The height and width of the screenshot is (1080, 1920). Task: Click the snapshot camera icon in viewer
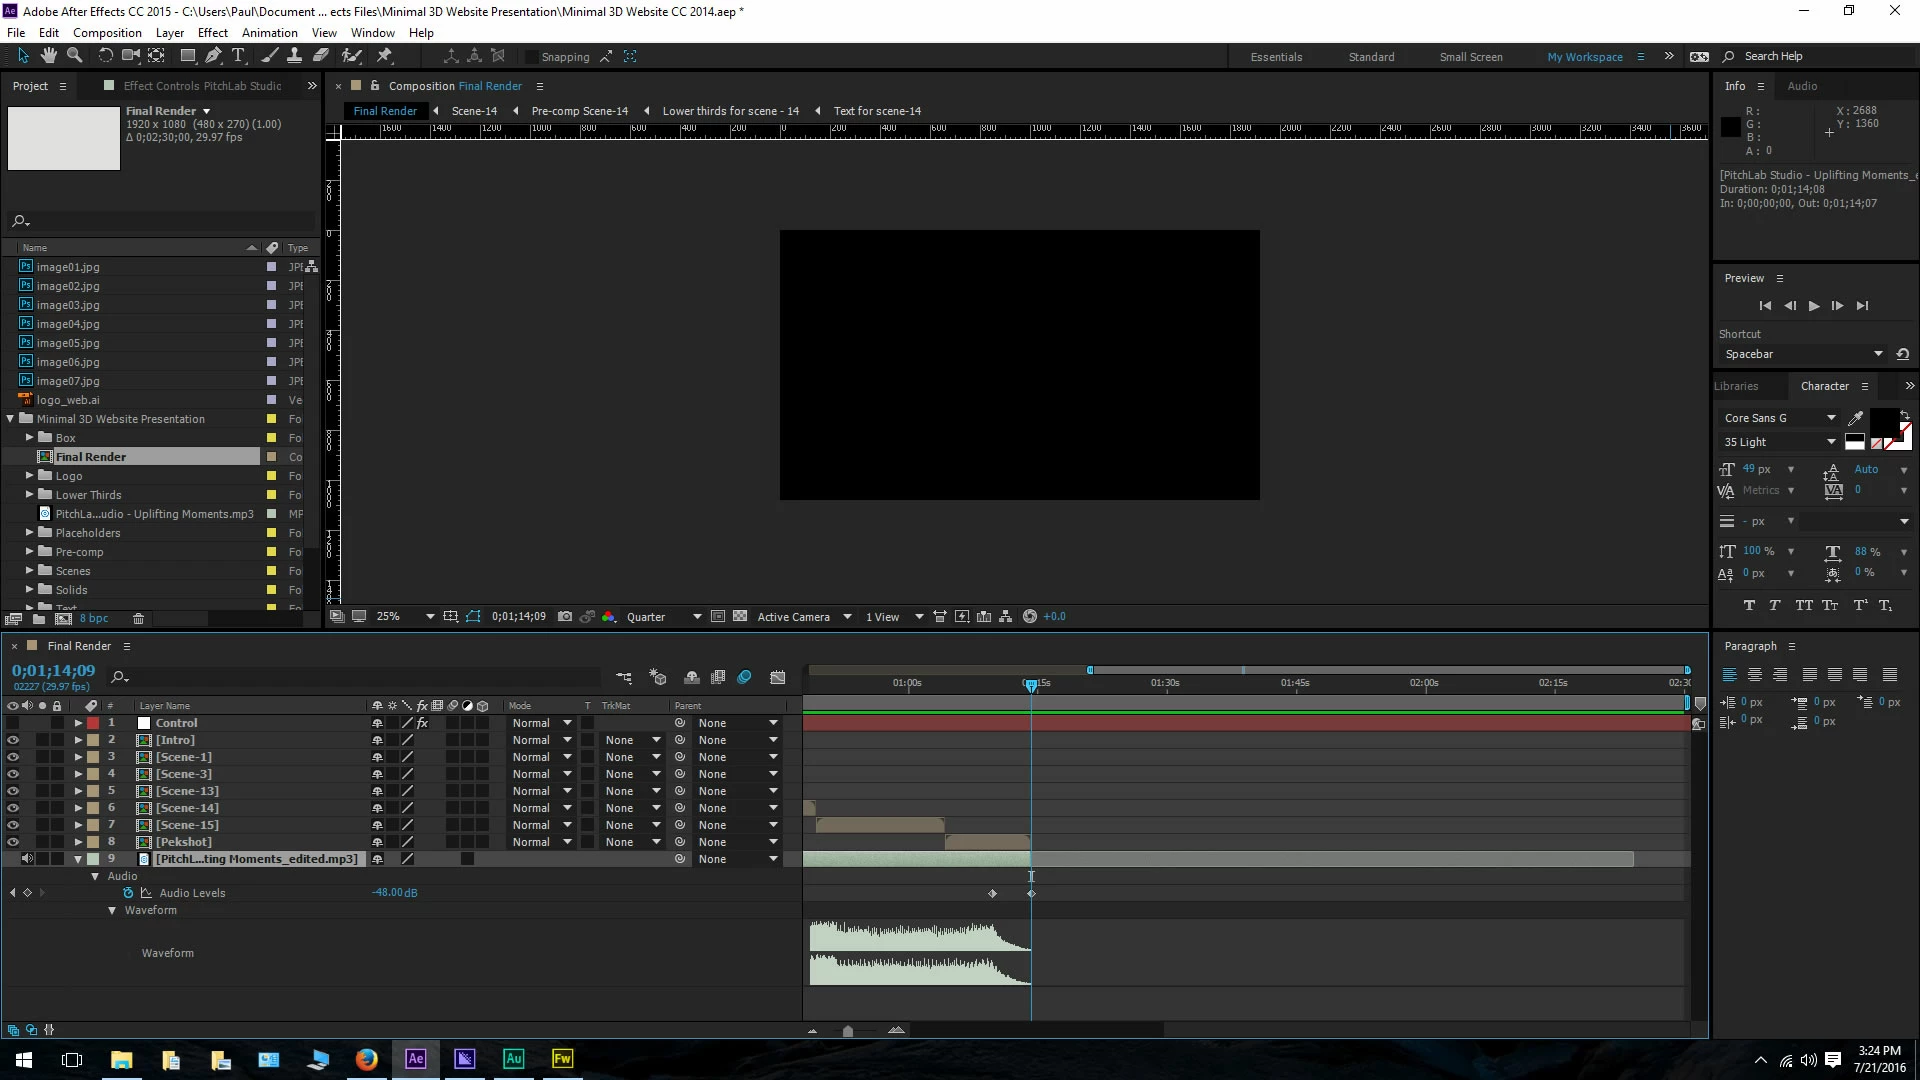coord(565,617)
